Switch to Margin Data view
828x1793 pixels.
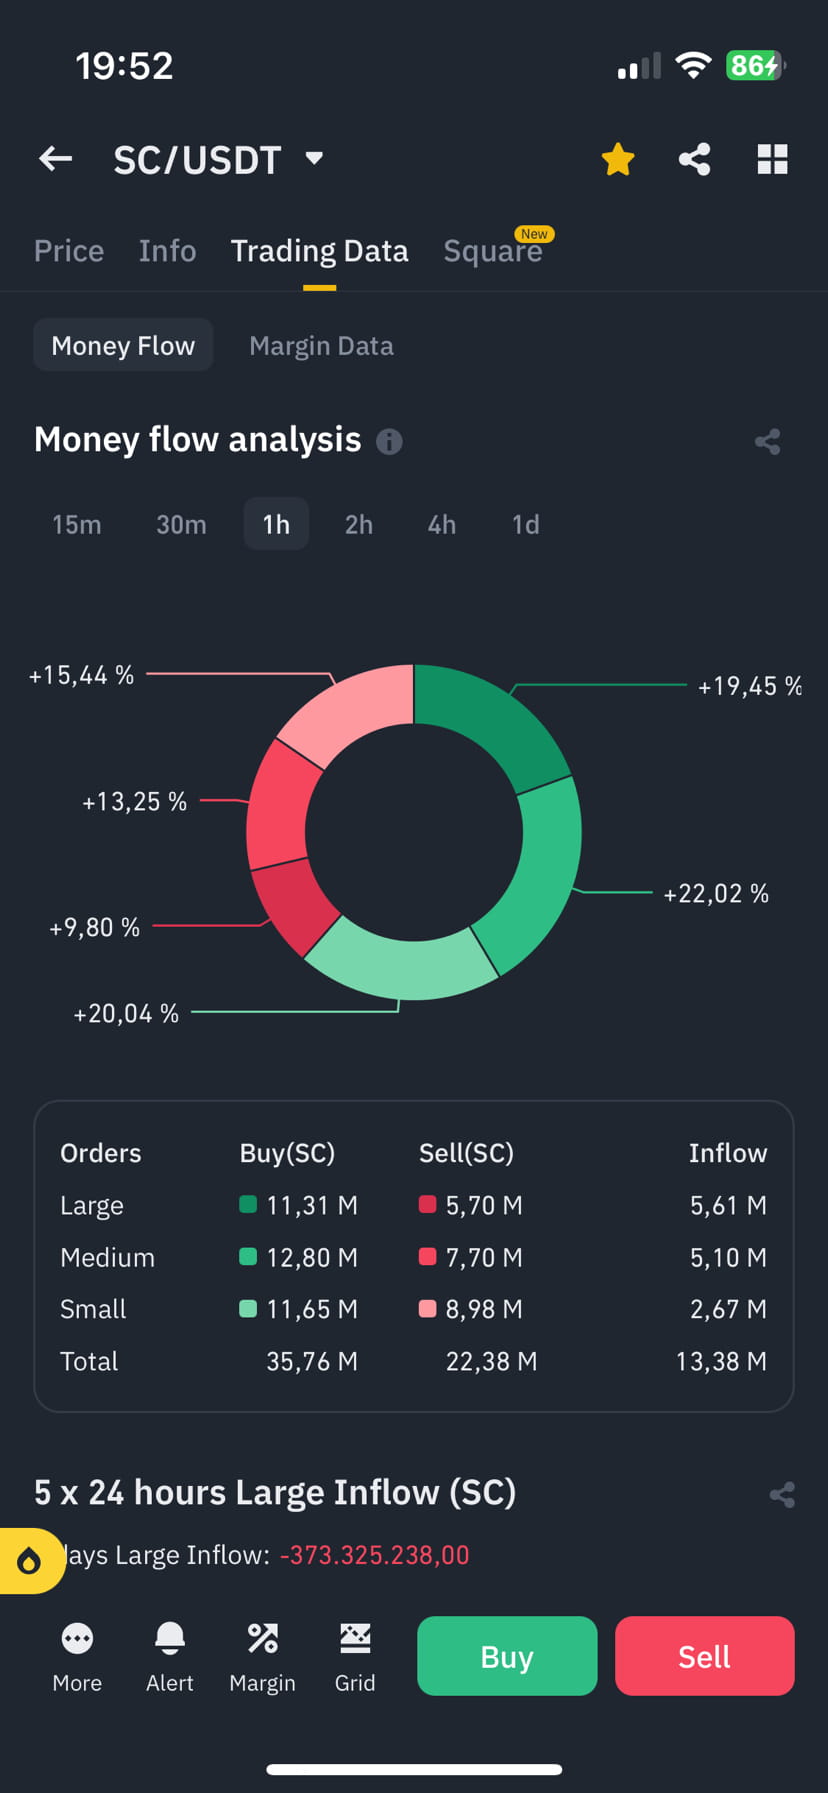(x=321, y=344)
